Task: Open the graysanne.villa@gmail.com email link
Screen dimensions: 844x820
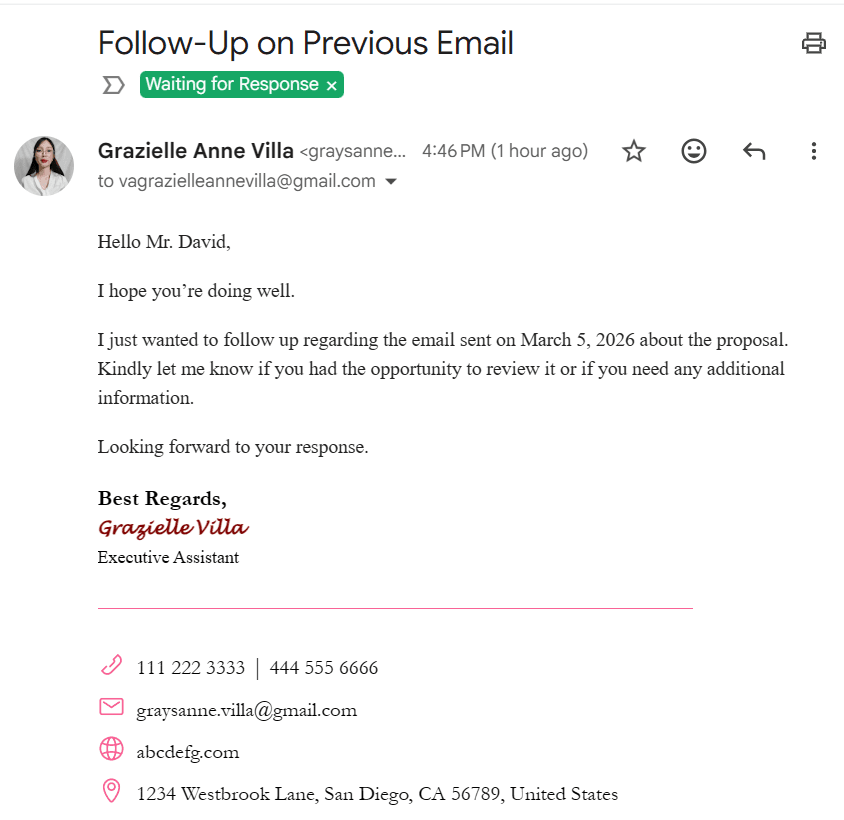Action: (247, 711)
